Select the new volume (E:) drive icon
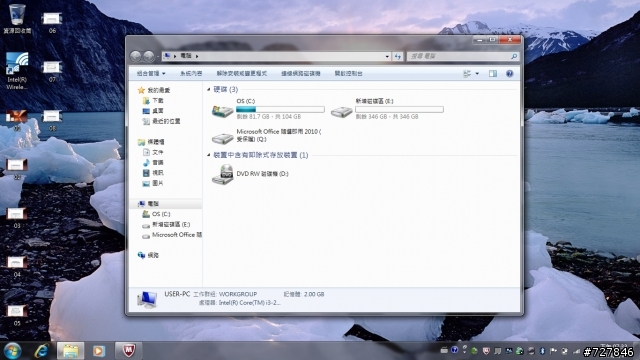Viewport: 640px width, 360px height. click(x=341, y=111)
